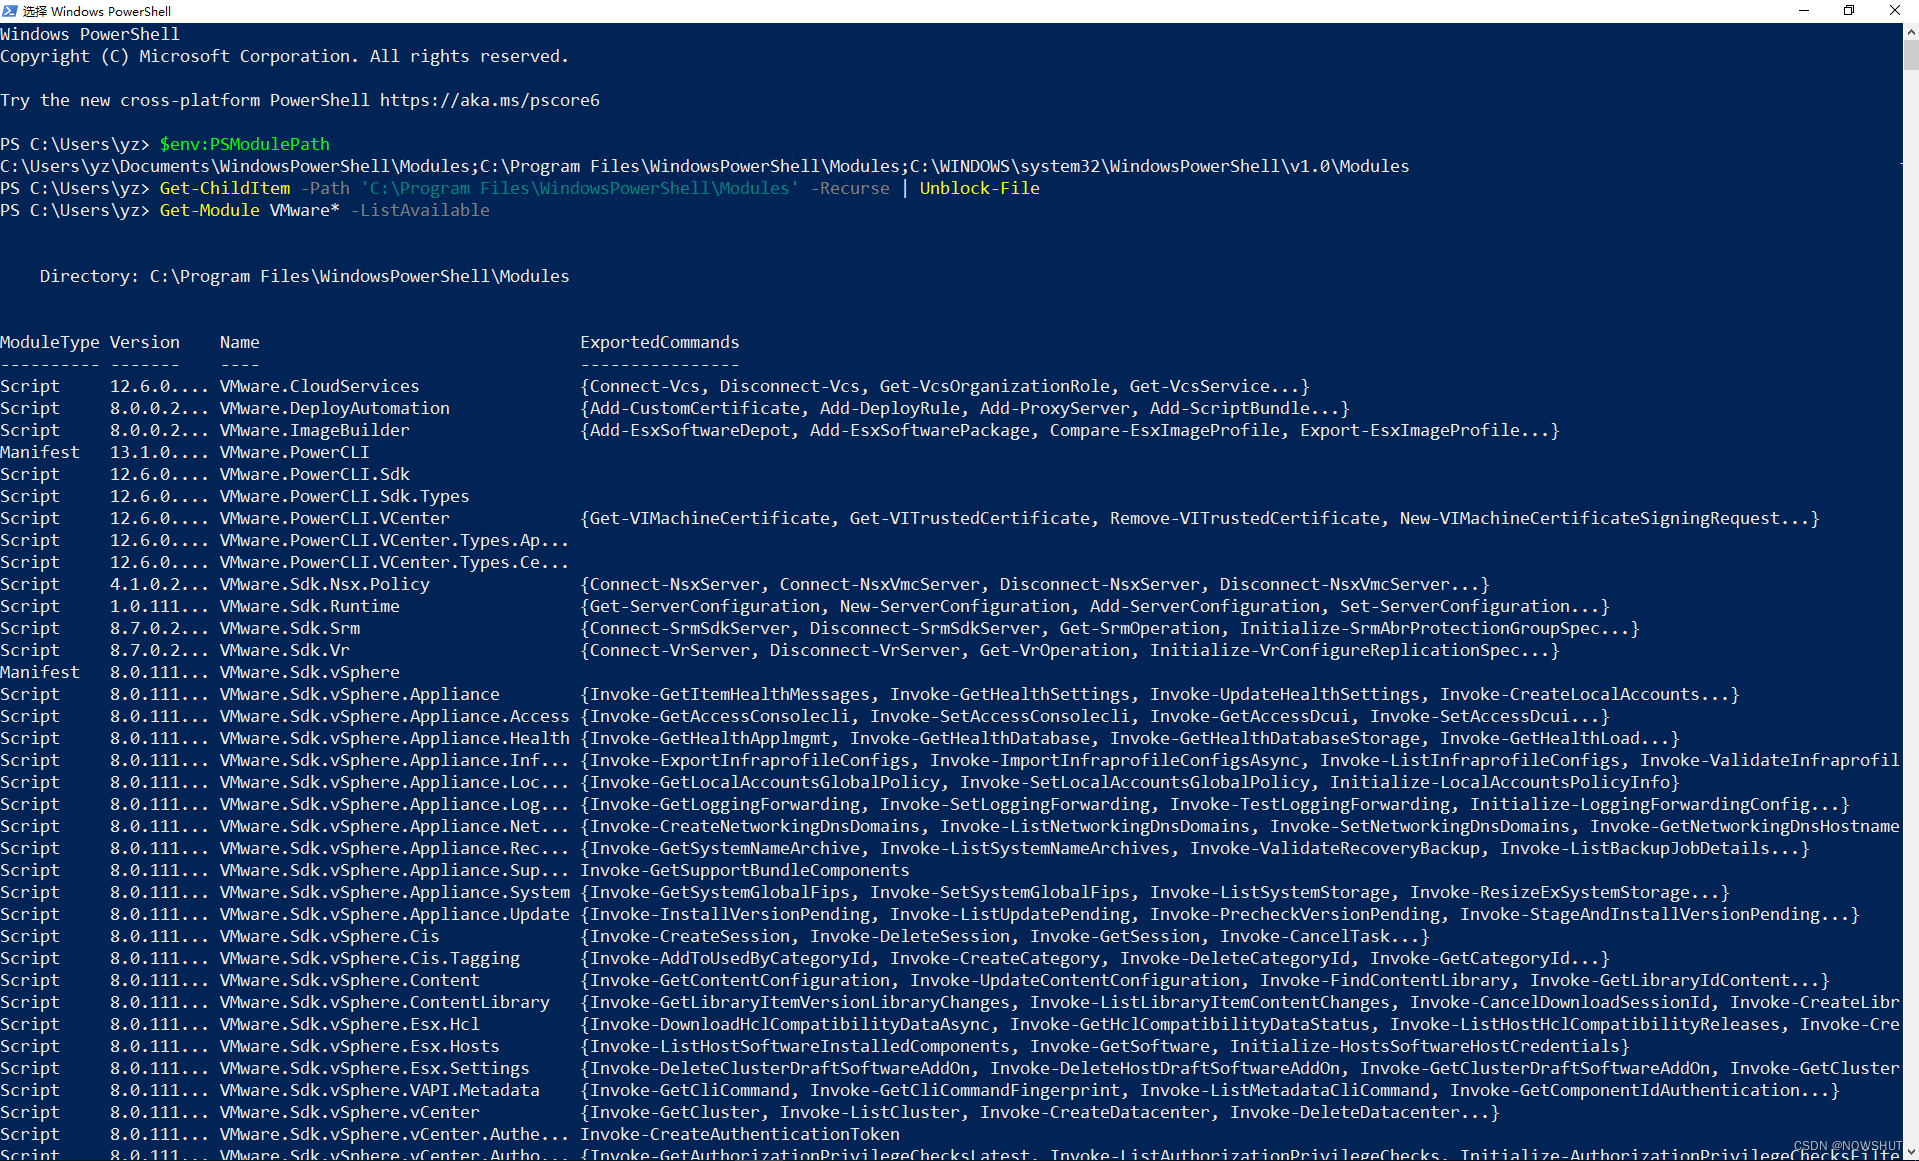Select VMware.Sdk.vSphere.Appliance.Update module name
The image size is (1919, 1161).
pos(395,914)
